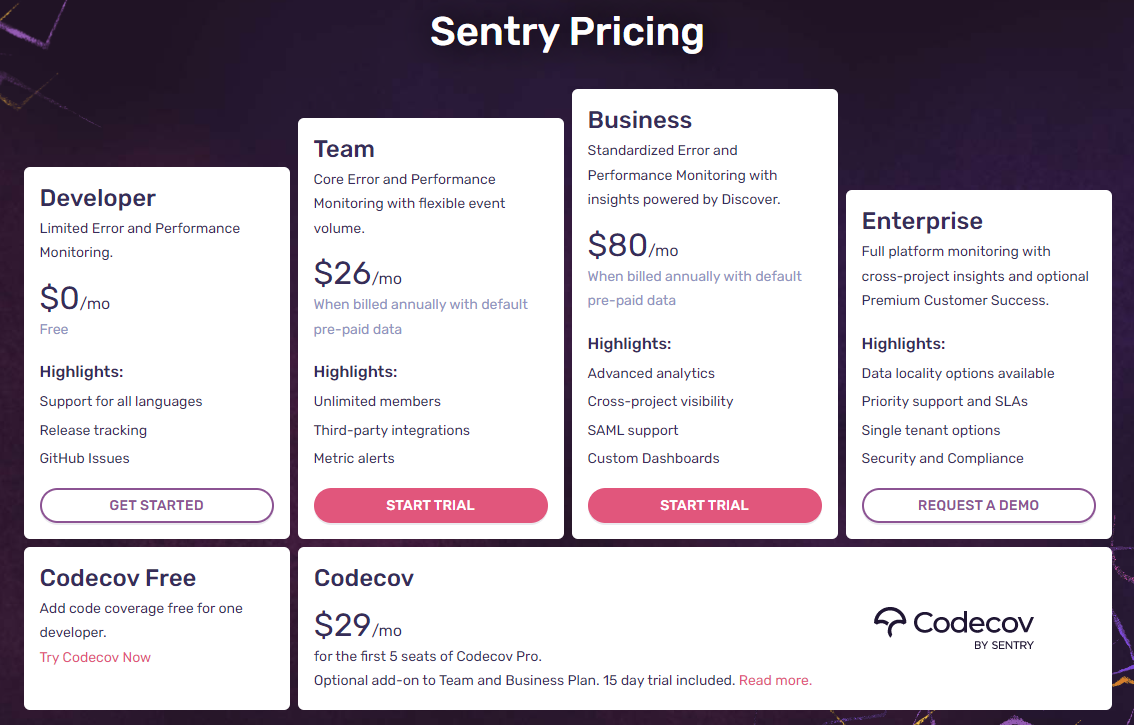Click the Sentry Pricing page heading

click(567, 32)
